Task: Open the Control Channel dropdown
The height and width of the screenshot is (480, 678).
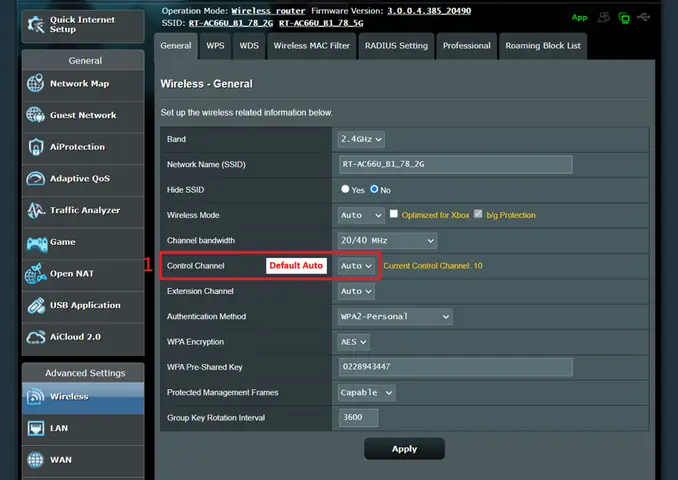Action: click(356, 266)
